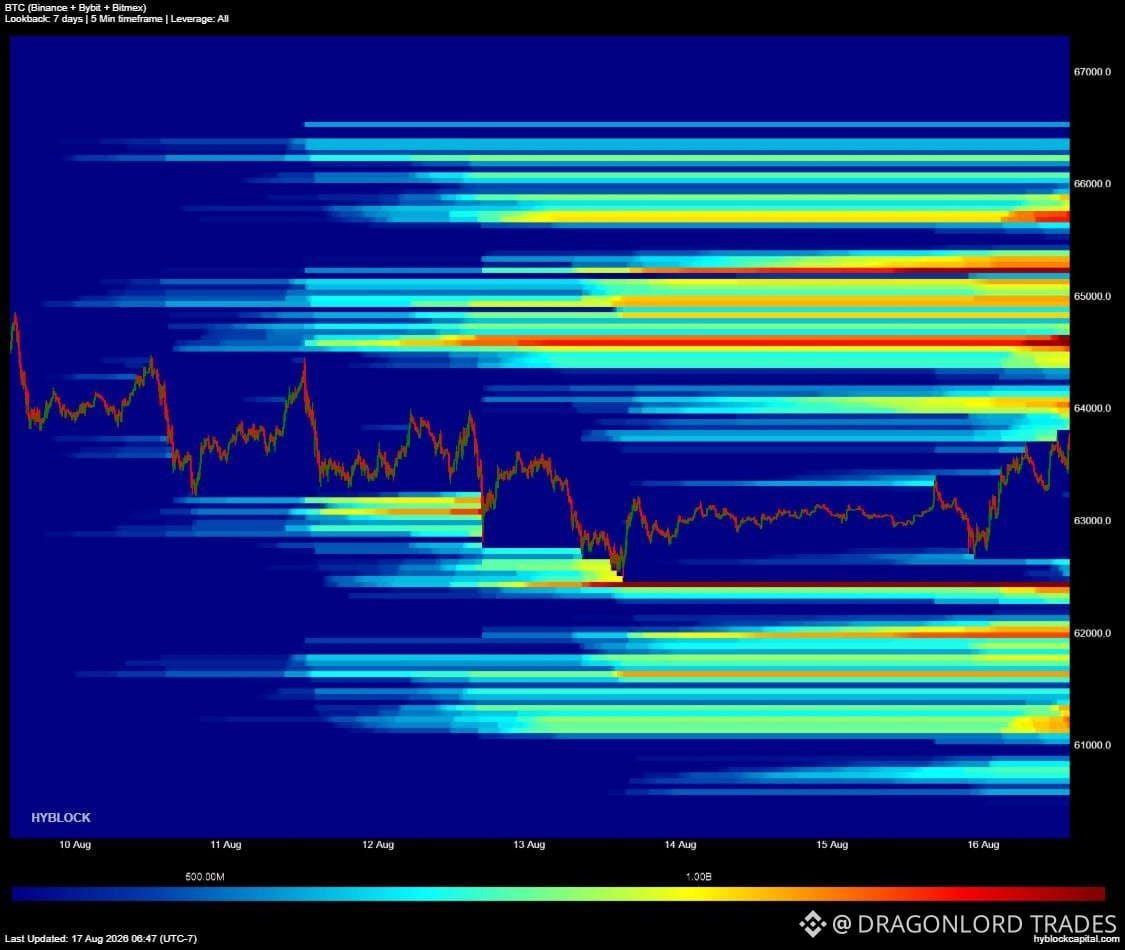Click the 67000.0 price axis label

pos(1092,72)
